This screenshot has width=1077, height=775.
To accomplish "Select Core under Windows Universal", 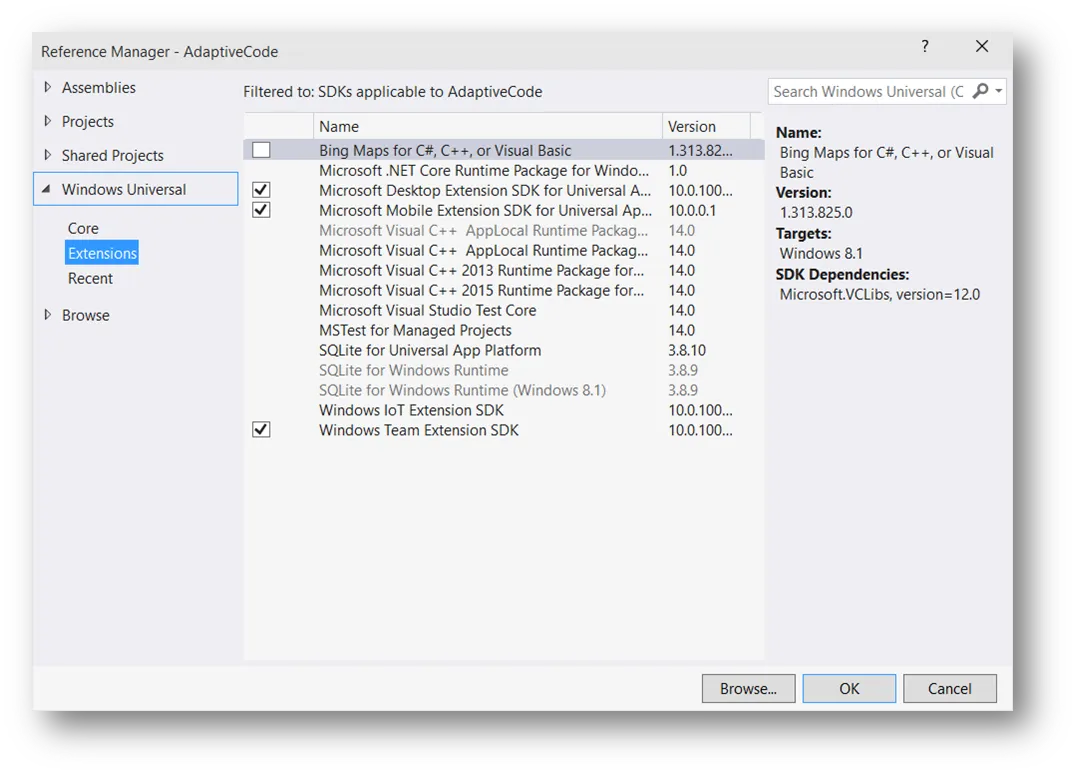I will tap(83, 228).
